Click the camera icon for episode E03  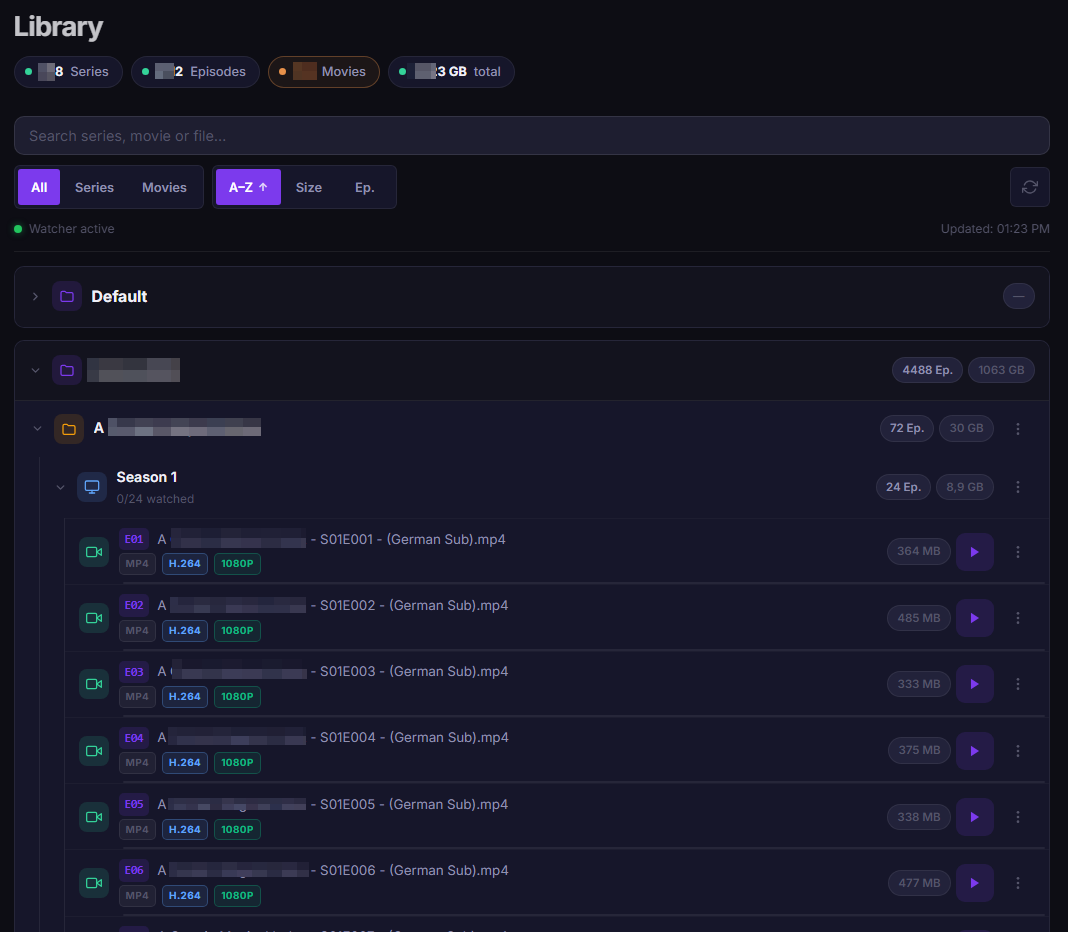tap(94, 684)
